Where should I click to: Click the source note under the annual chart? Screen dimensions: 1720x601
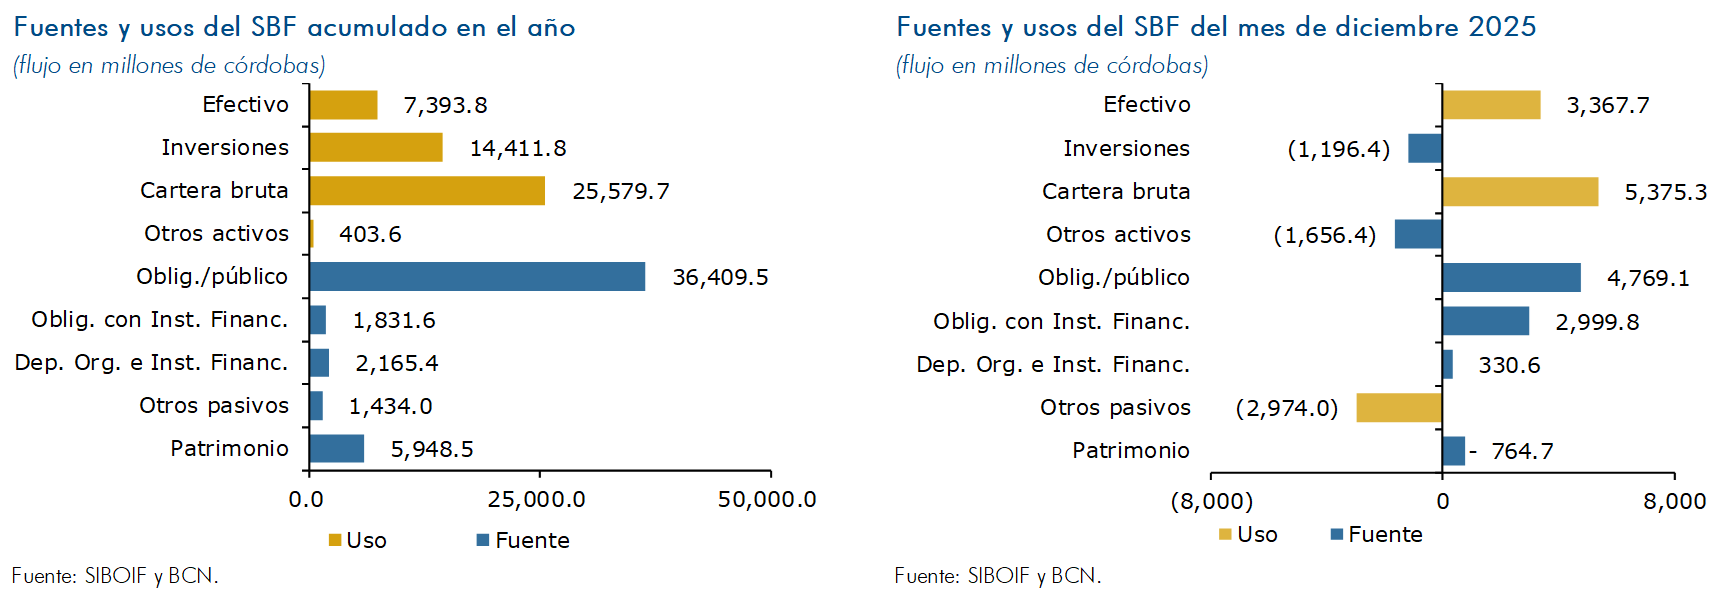tap(115, 576)
